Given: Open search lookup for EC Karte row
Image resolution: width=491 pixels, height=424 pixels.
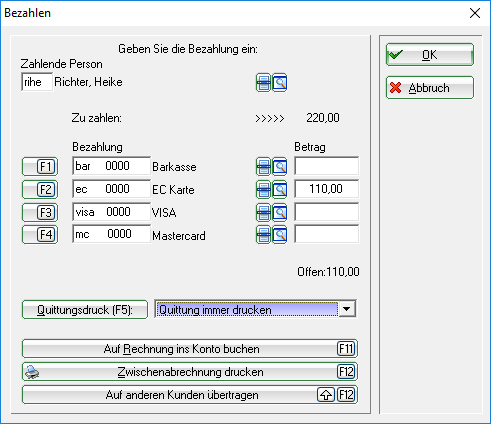Looking at the screenshot, I should click(280, 189).
